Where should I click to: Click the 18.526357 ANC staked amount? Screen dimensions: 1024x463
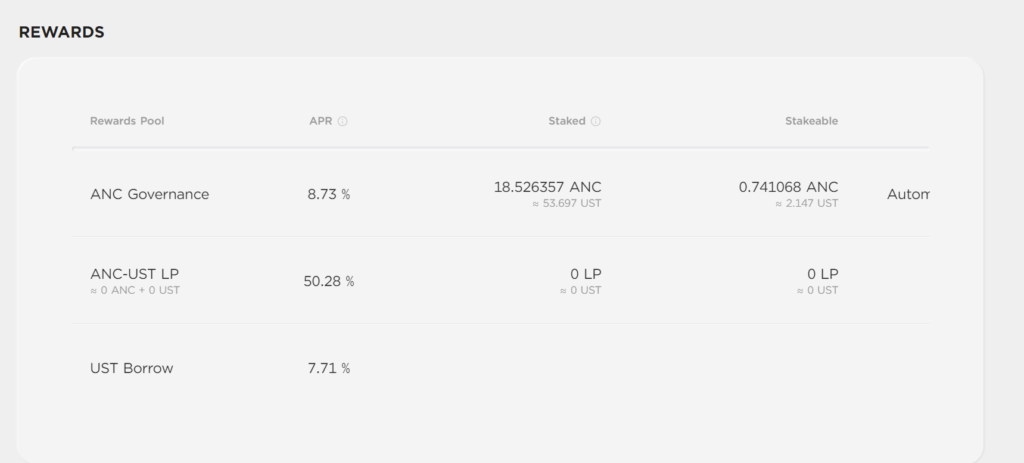tap(547, 187)
